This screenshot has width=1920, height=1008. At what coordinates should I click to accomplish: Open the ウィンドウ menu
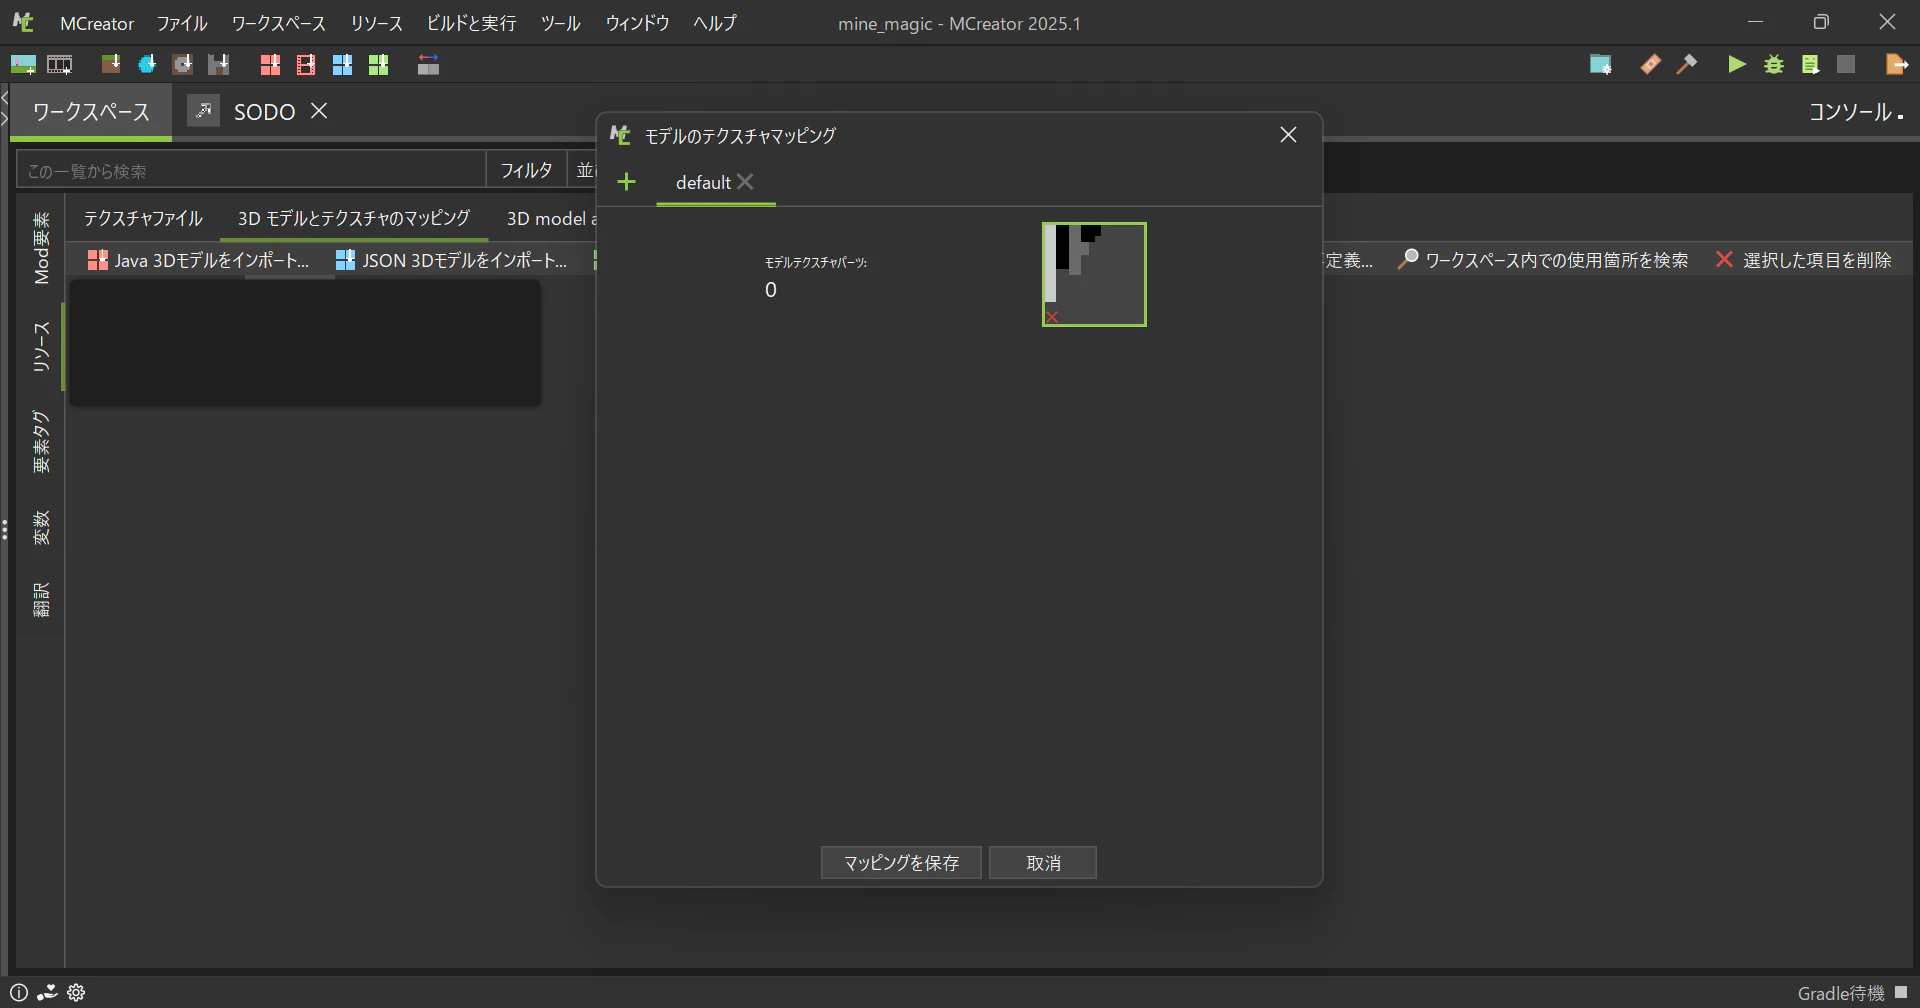tap(637, 23)
